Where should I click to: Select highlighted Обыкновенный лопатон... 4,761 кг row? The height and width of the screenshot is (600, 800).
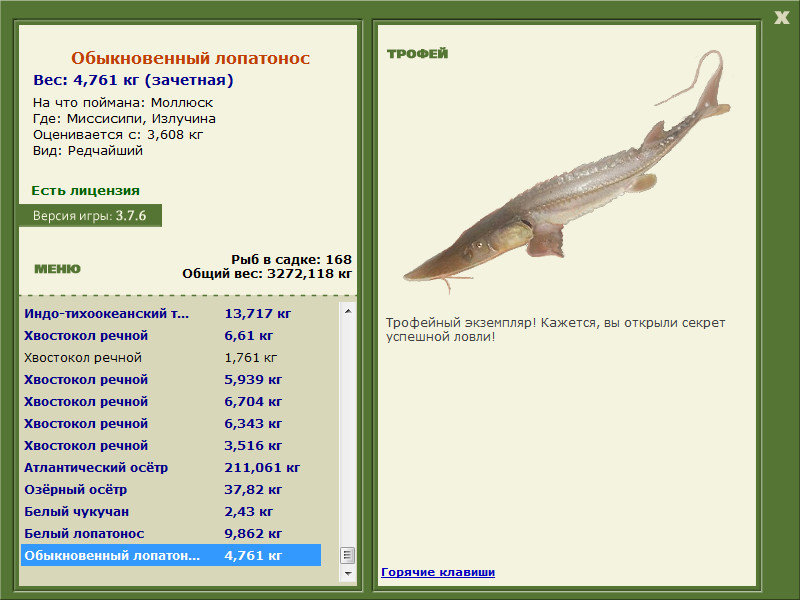[x=171, y=555]
